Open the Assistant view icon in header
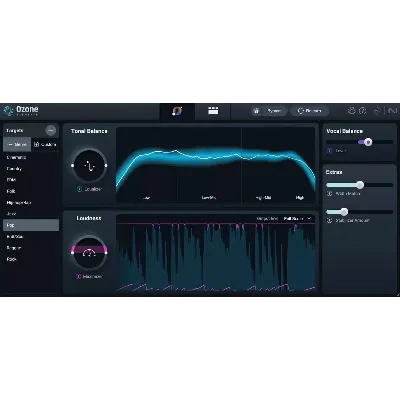Viewport: 400px width, 400px height. click(x=177, y=111)
